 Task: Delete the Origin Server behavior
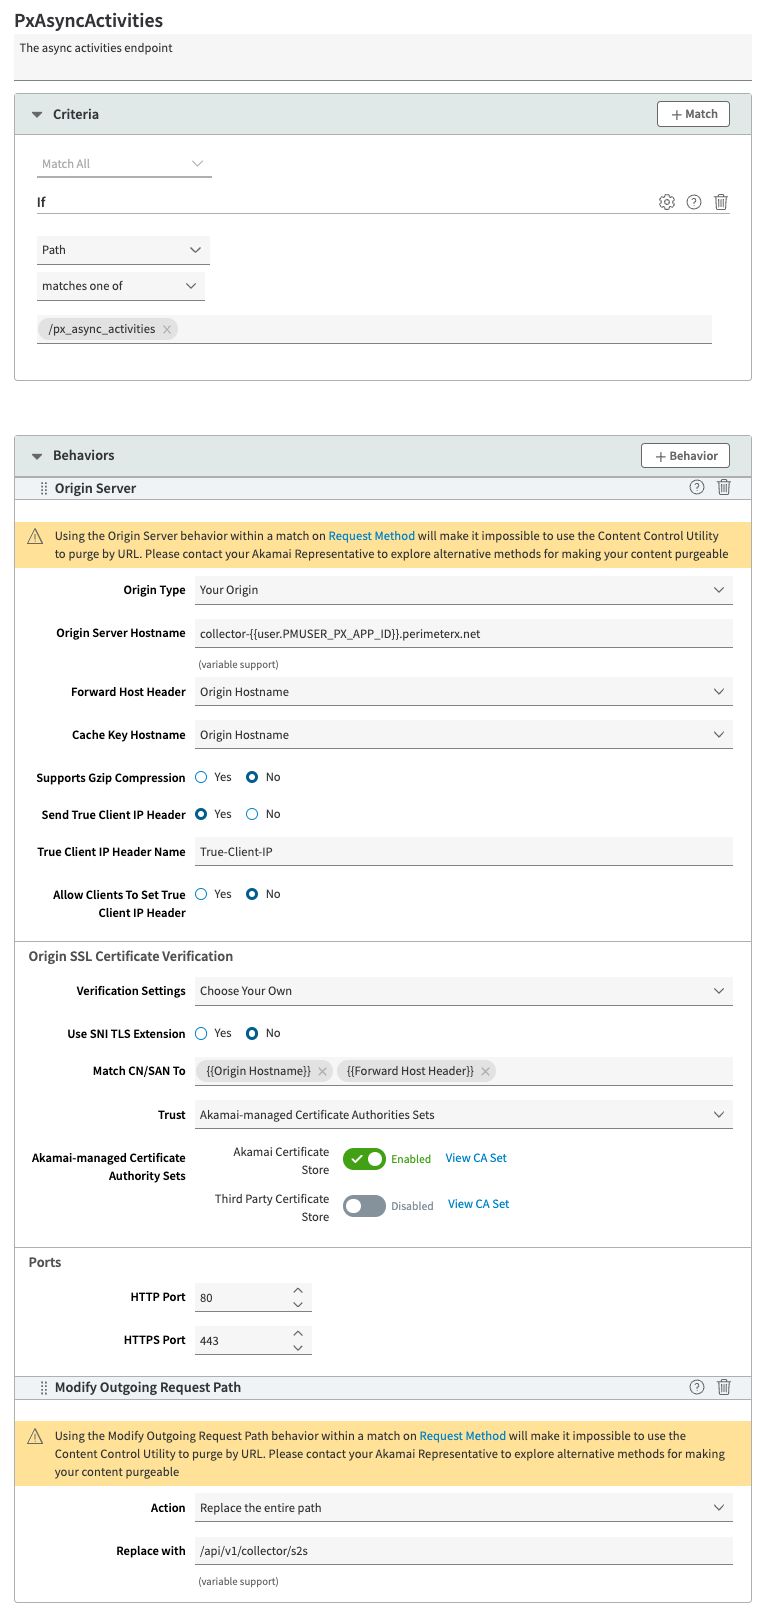pyautogui.click(x=724, y=487)
